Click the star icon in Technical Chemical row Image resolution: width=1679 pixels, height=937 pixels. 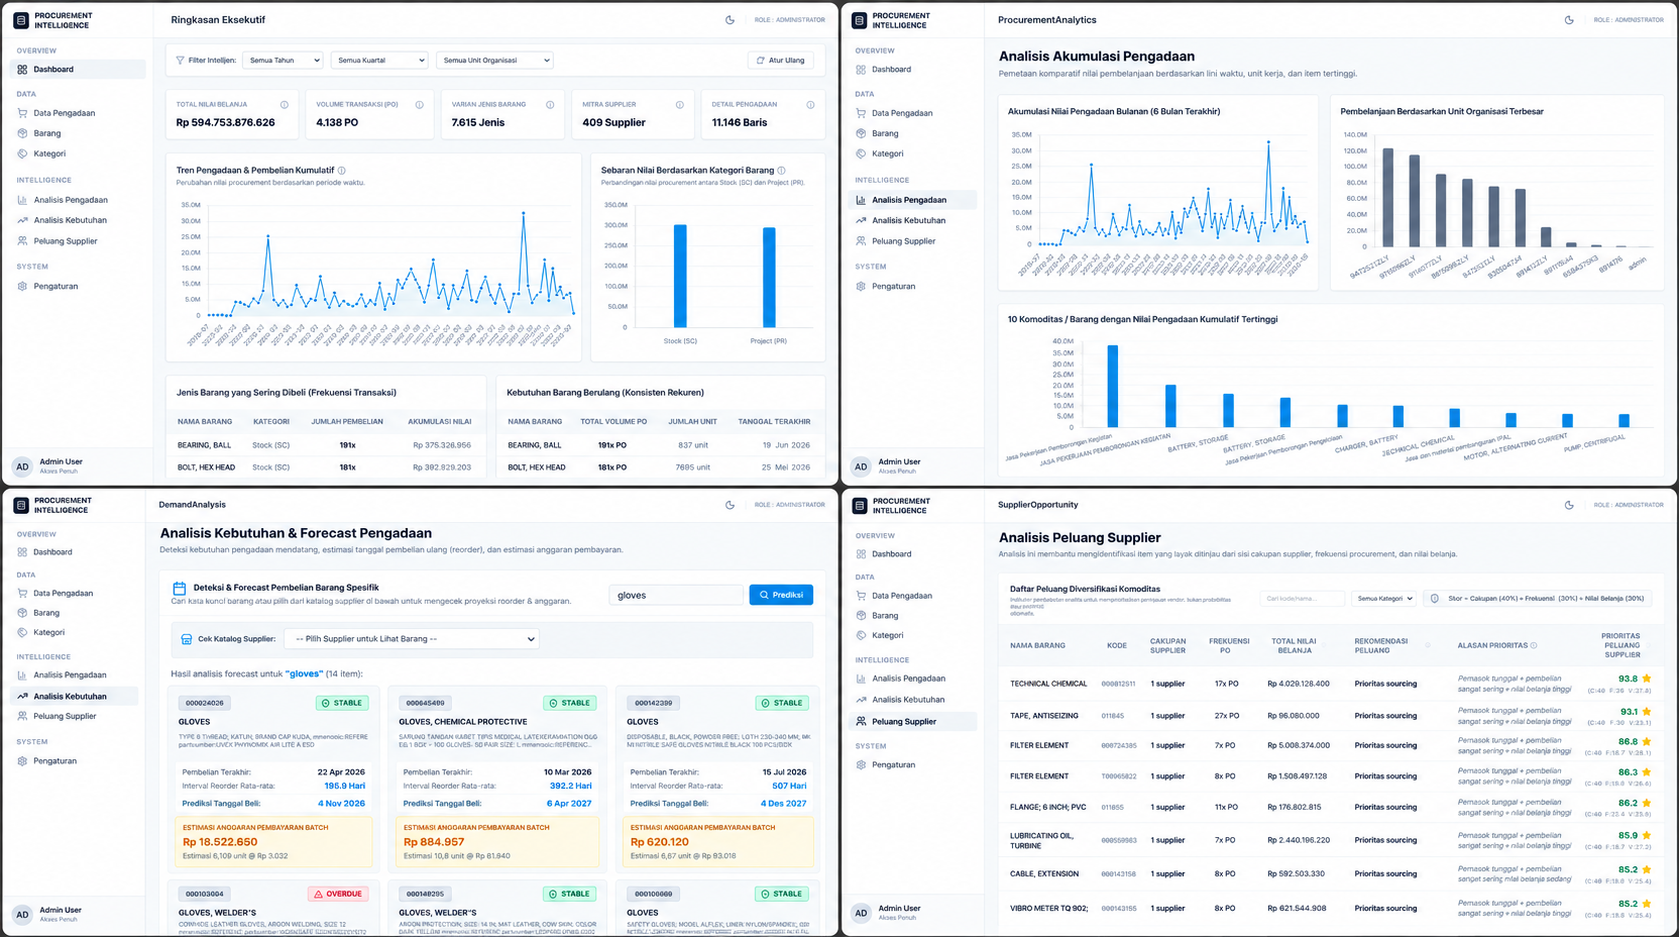click(1646, 679)
